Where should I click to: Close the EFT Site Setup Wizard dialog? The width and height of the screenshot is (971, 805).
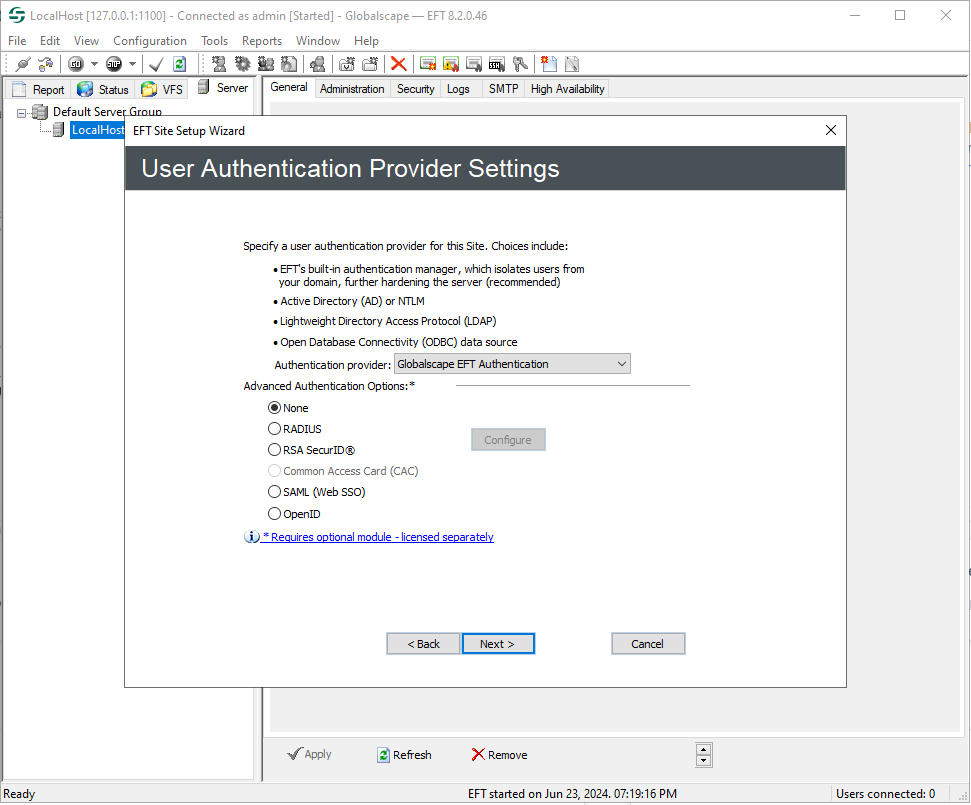[831, 130]
